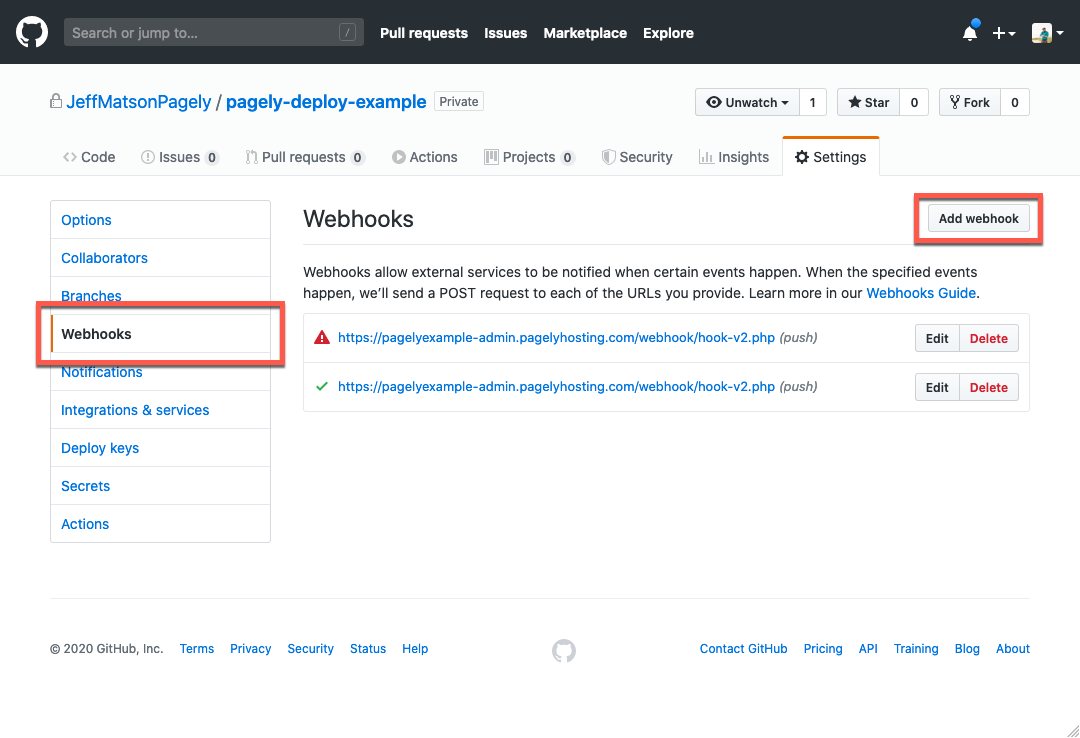Open Blog footer link
1080x738 pixels.
click(x=967, y=648)
